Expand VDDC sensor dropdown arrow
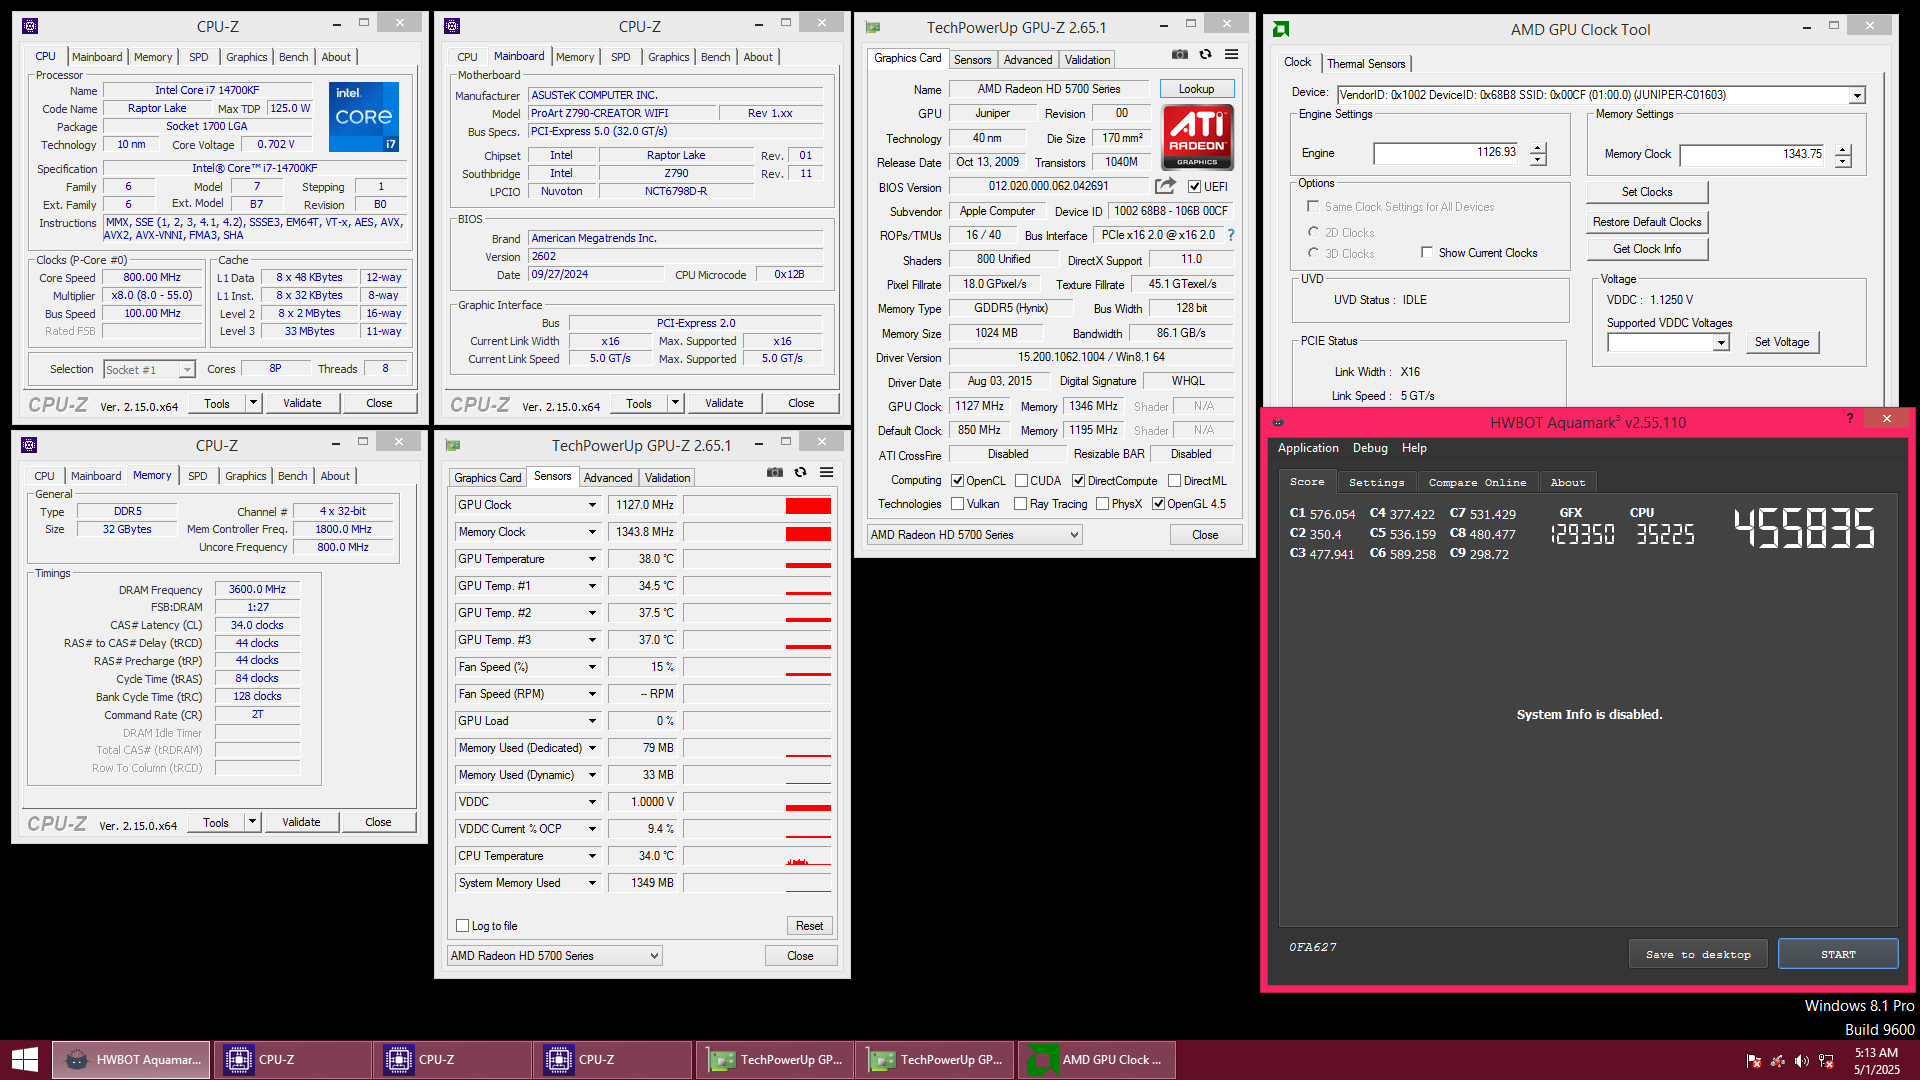This screenshot has height=1080, width=1920. [592, 802]
